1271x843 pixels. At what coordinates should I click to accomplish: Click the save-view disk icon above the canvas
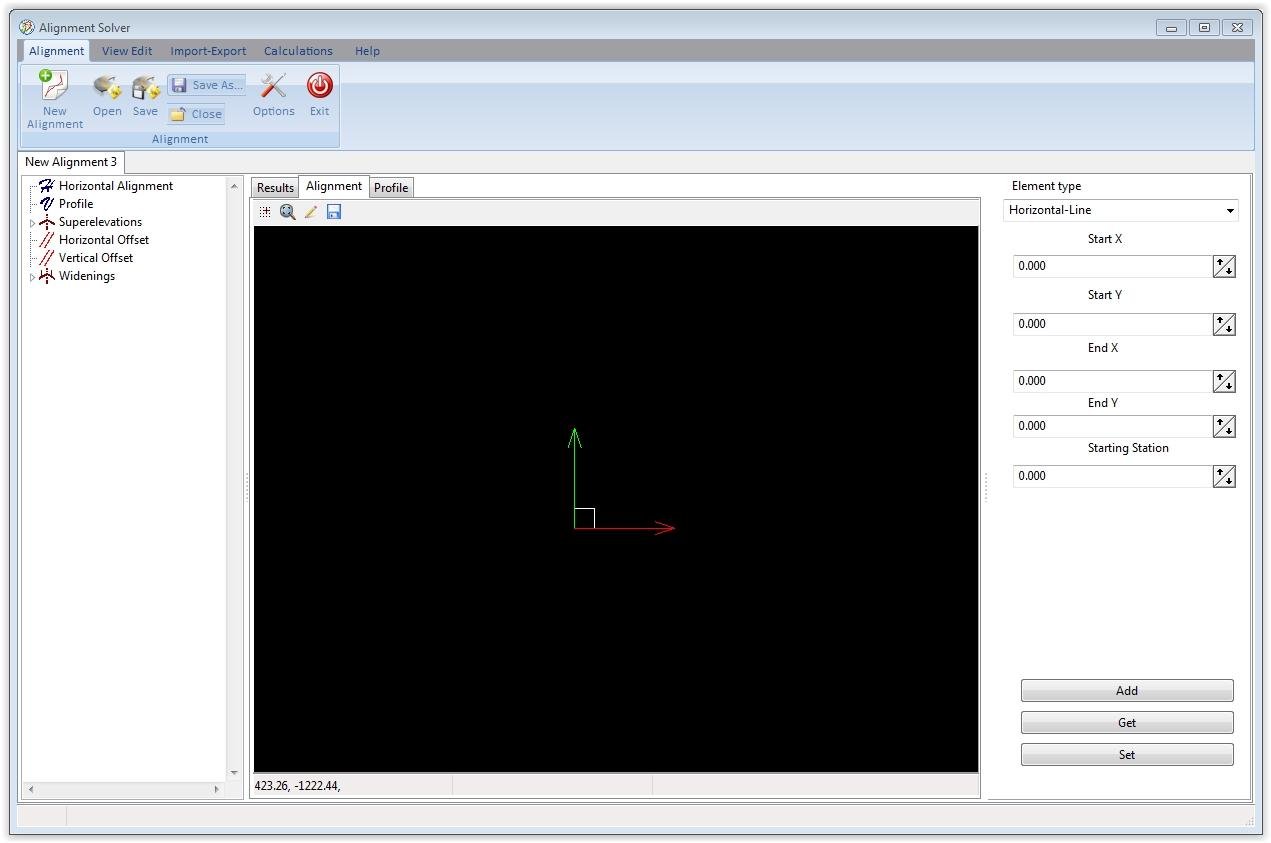coord(334,211)
